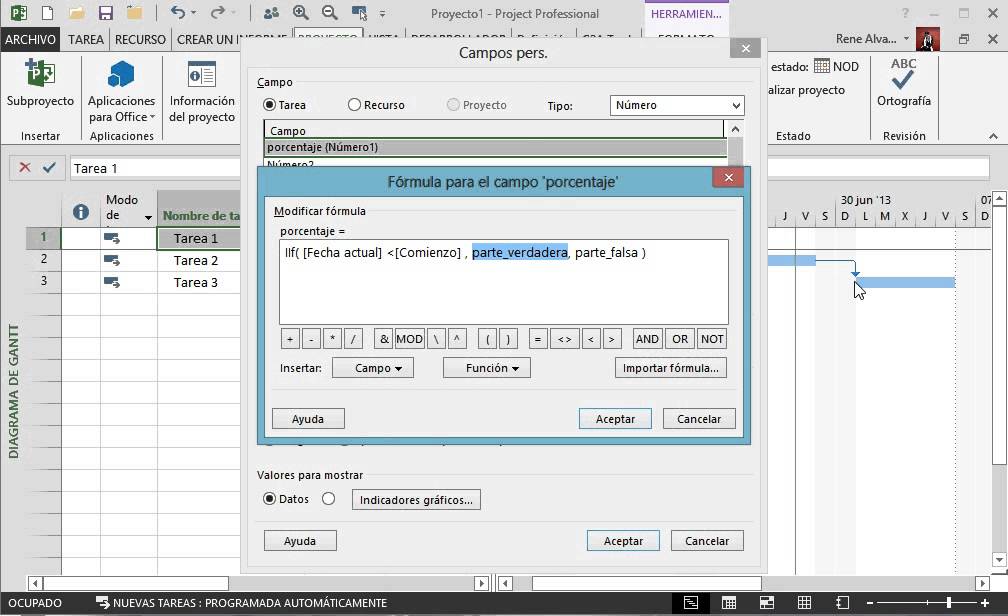
Task: Switch to Gantt chart view in status bar
Action: 691,602
